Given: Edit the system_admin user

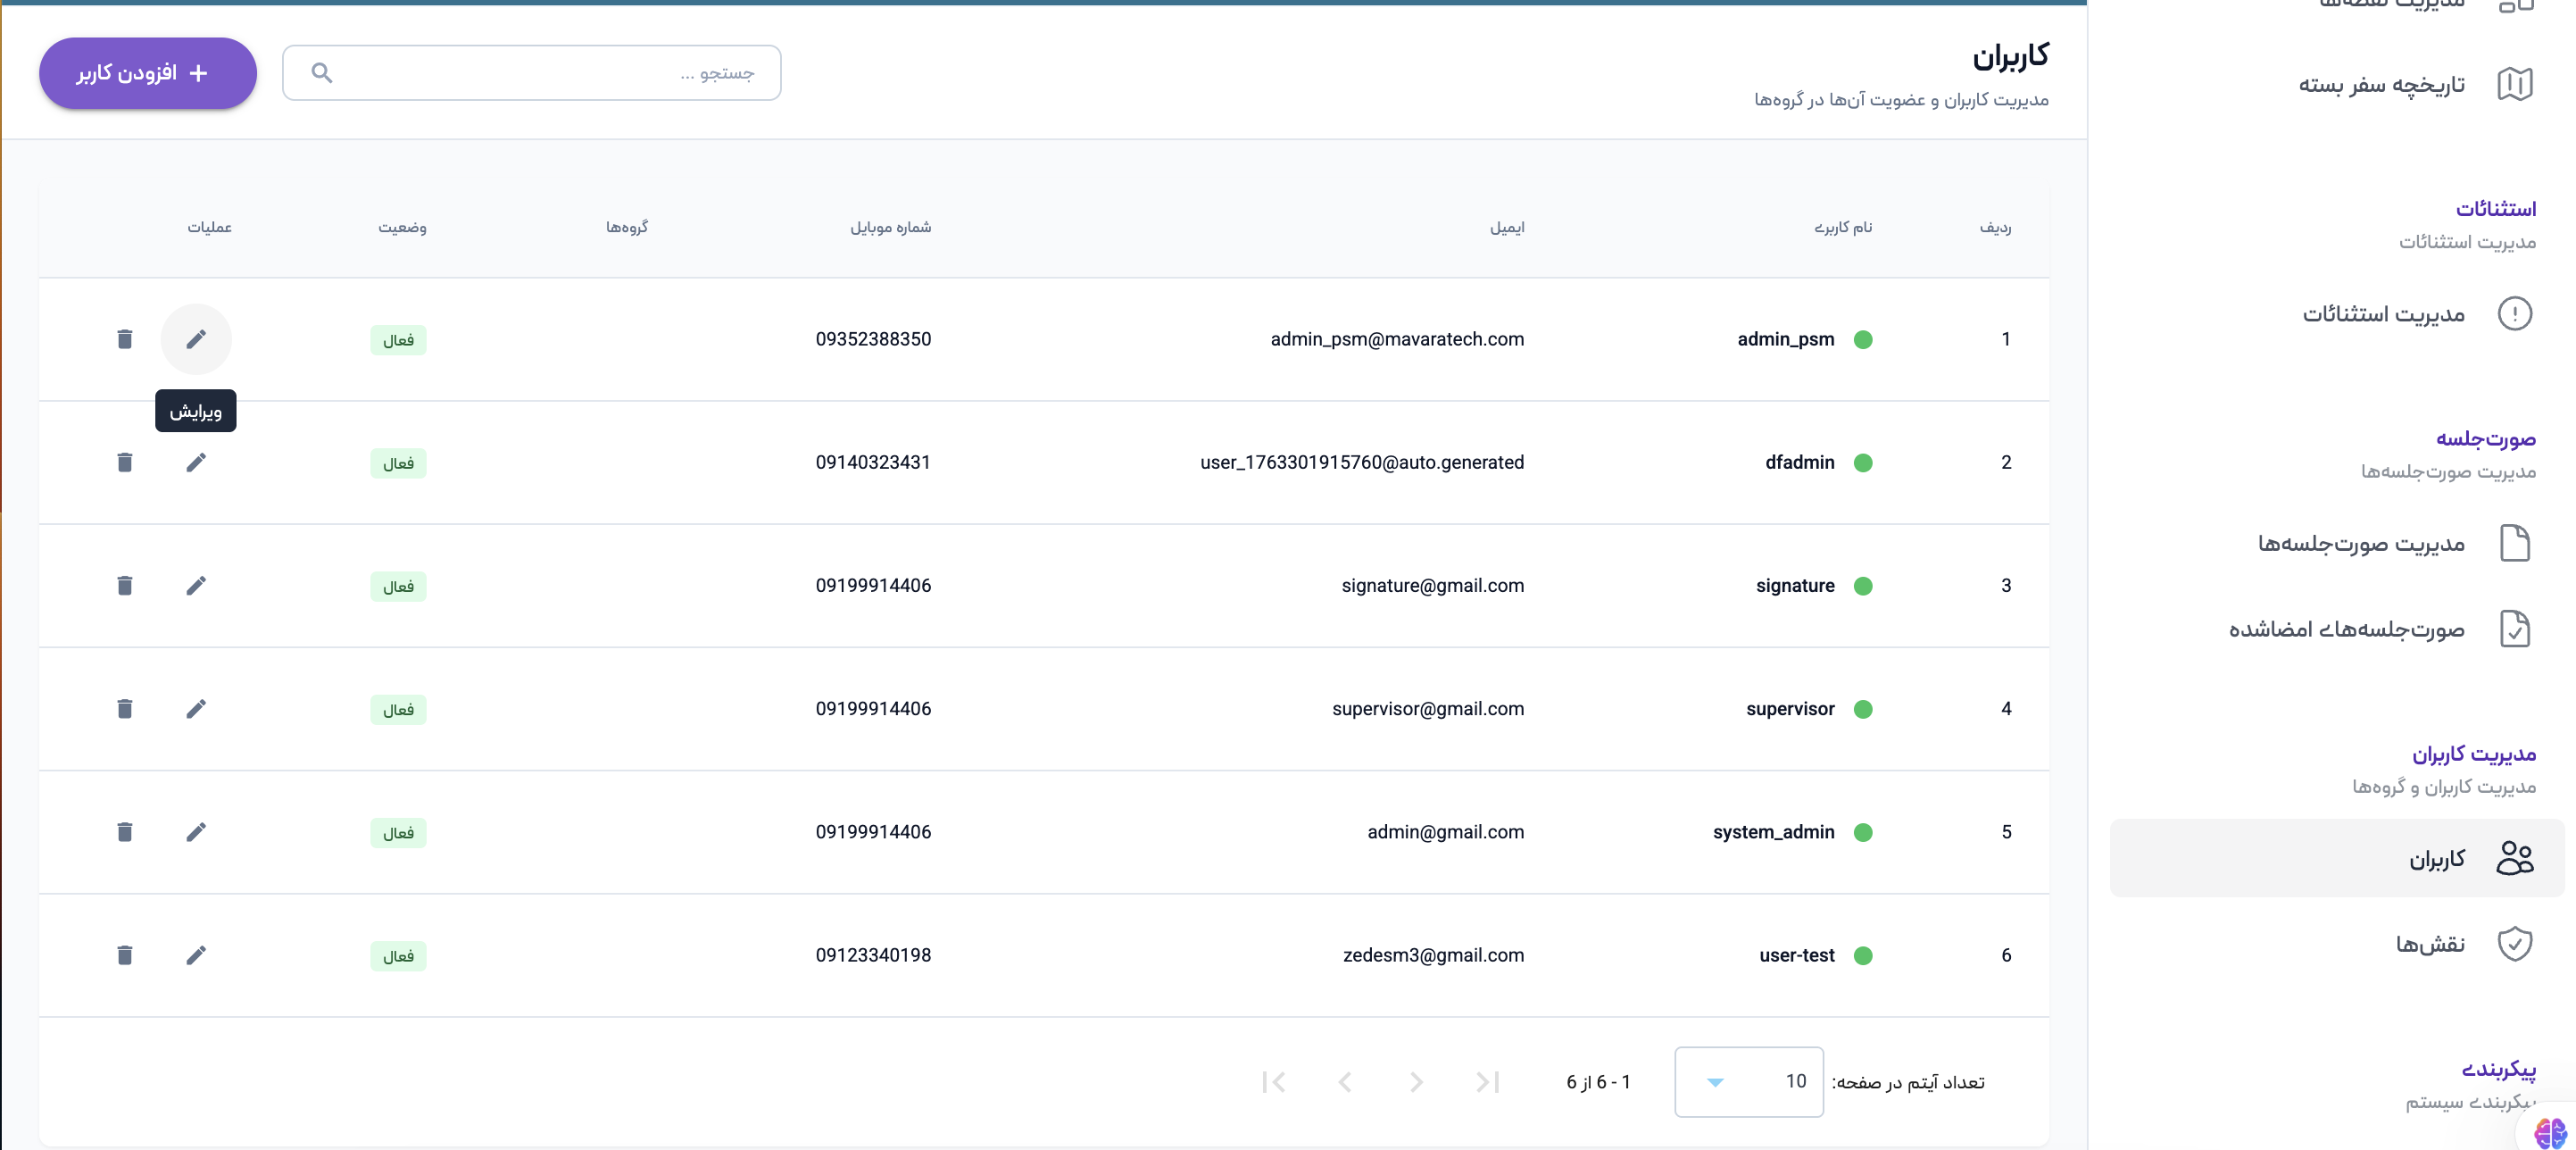Looking at the screenshot, I should (x=196, y=832).
